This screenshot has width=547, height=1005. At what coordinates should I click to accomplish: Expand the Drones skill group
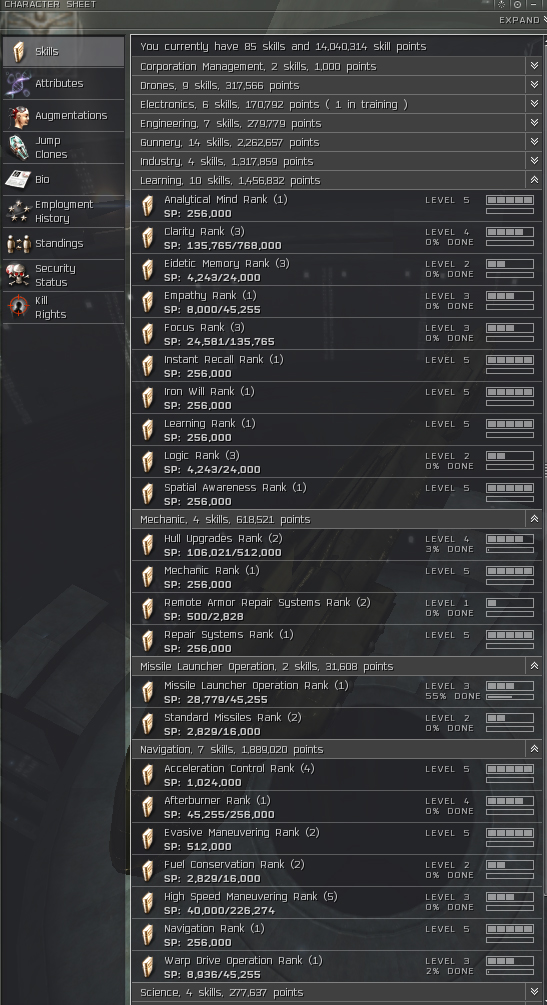pos(534,85)
